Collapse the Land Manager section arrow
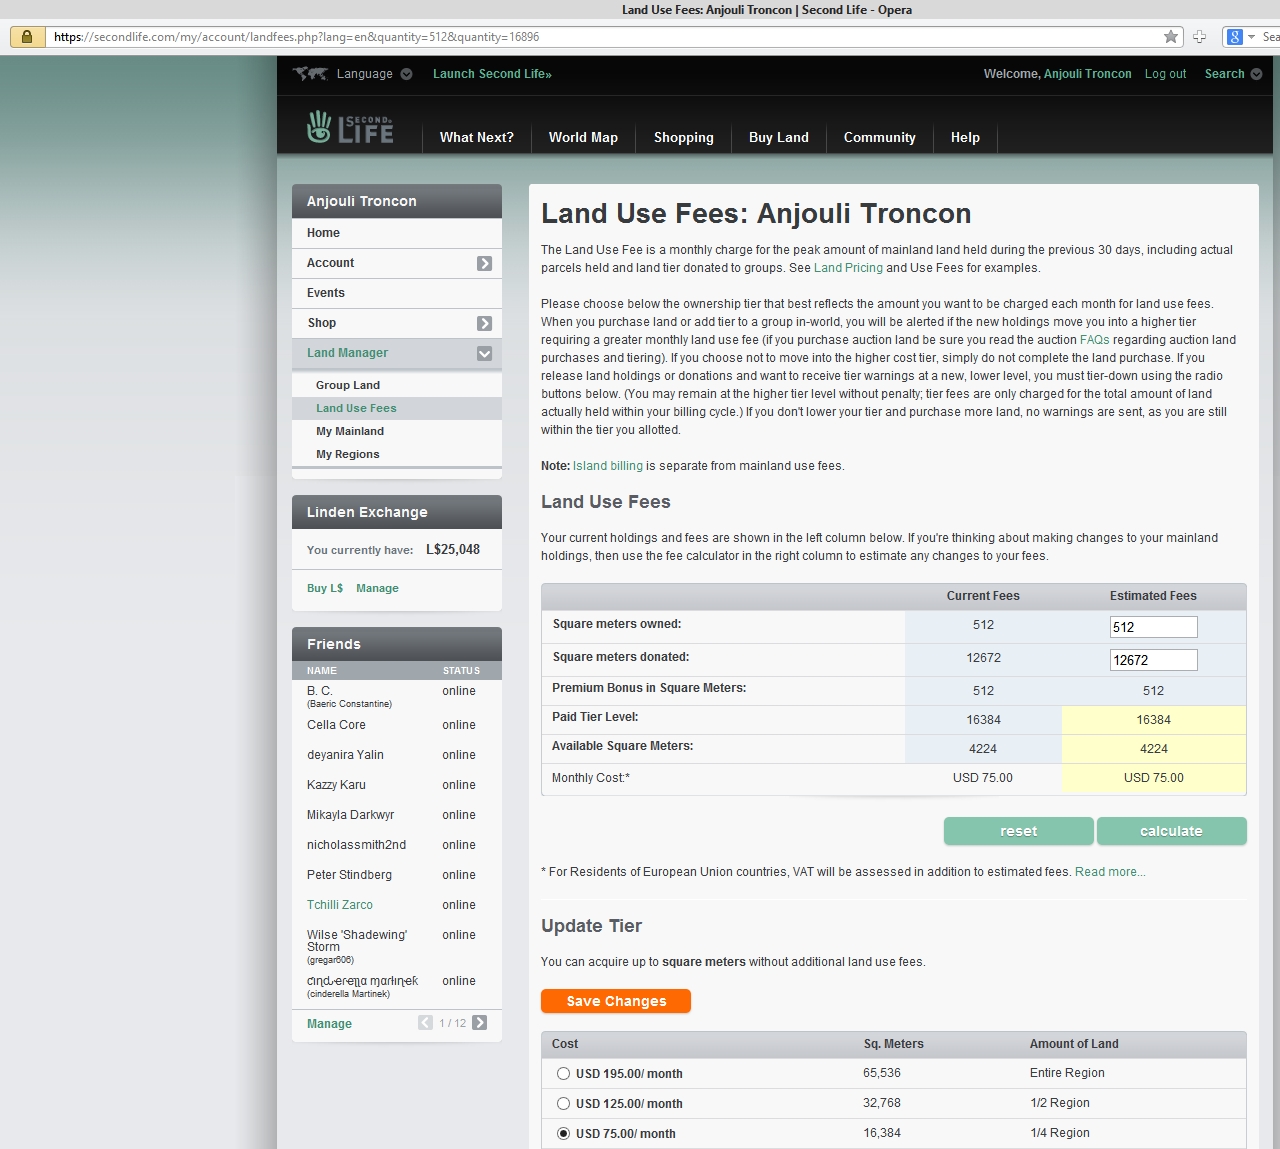This screenshot has height=1149, width=1280. pos(485,353)
